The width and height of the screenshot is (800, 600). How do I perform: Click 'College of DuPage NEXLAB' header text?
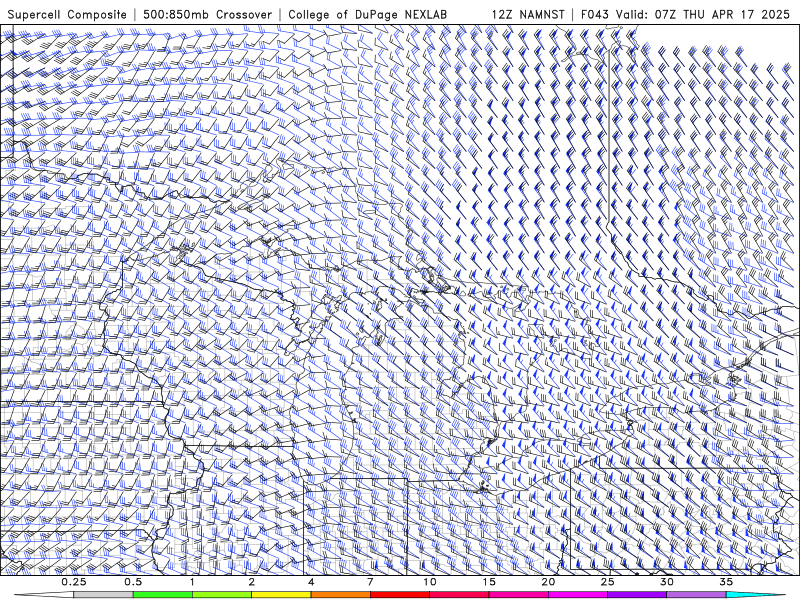tap(367, 15)
